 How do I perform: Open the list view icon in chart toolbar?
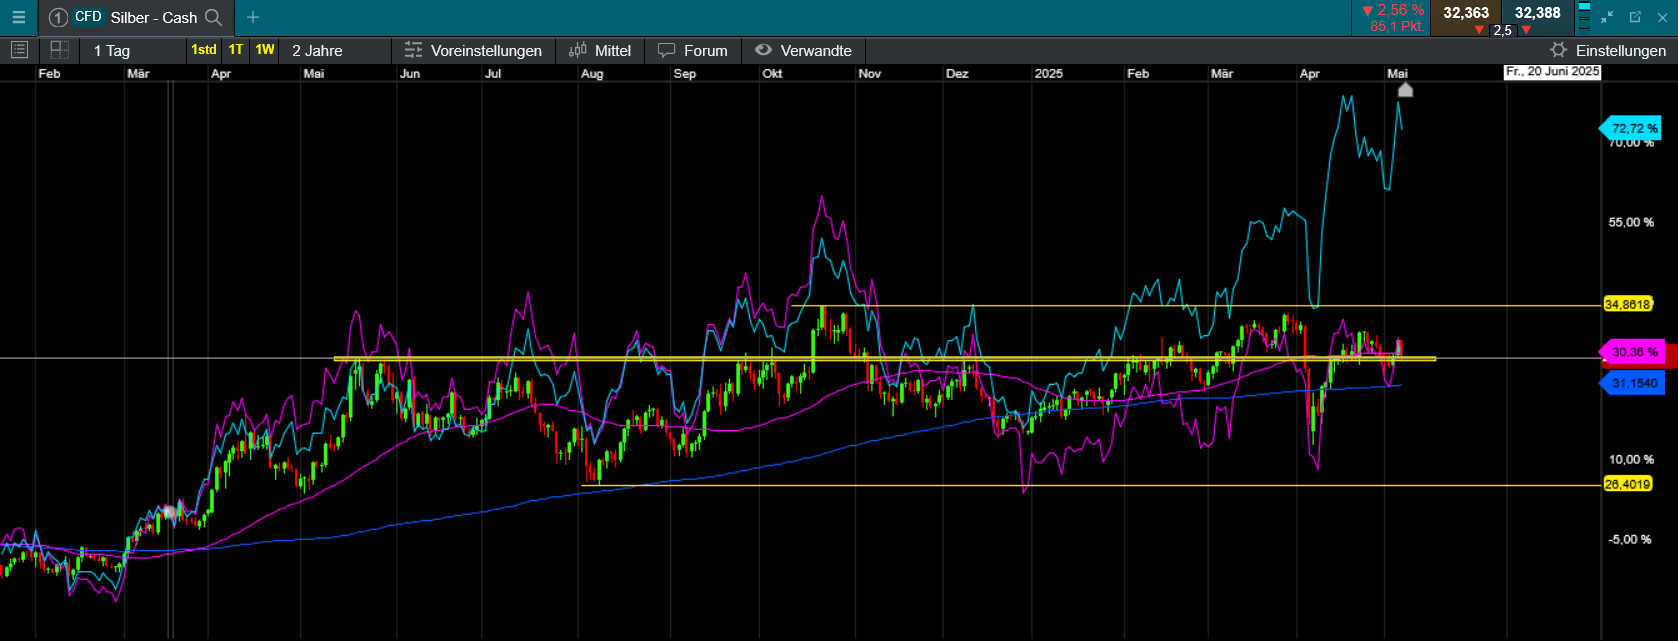(19, 50)
